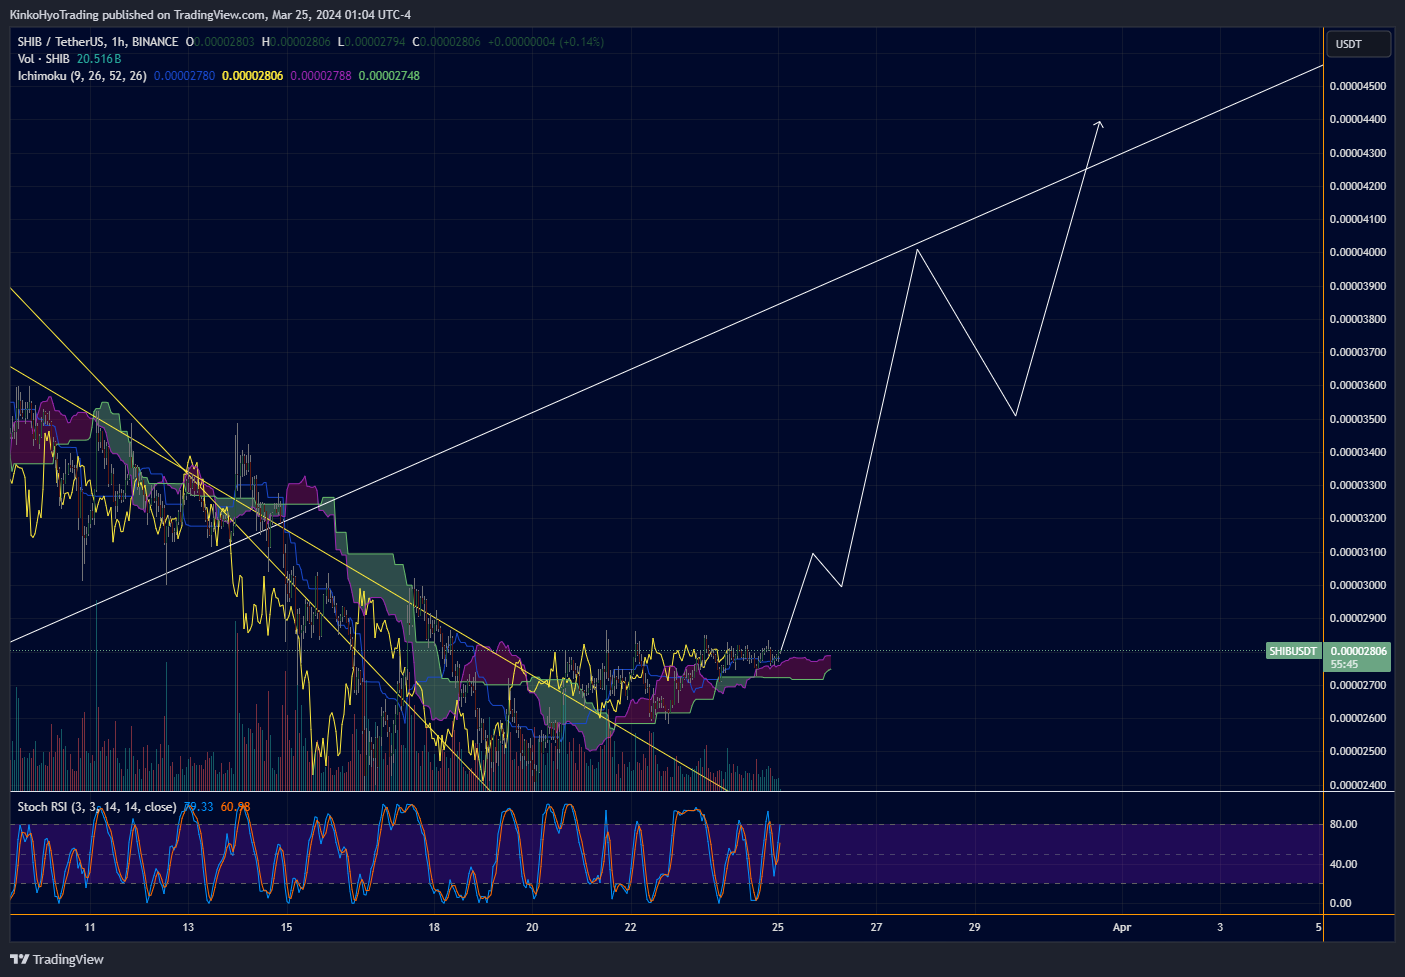Click the 0.00002700 price axis label
Screen dimensions: 1405x977
pos(1358,685)
